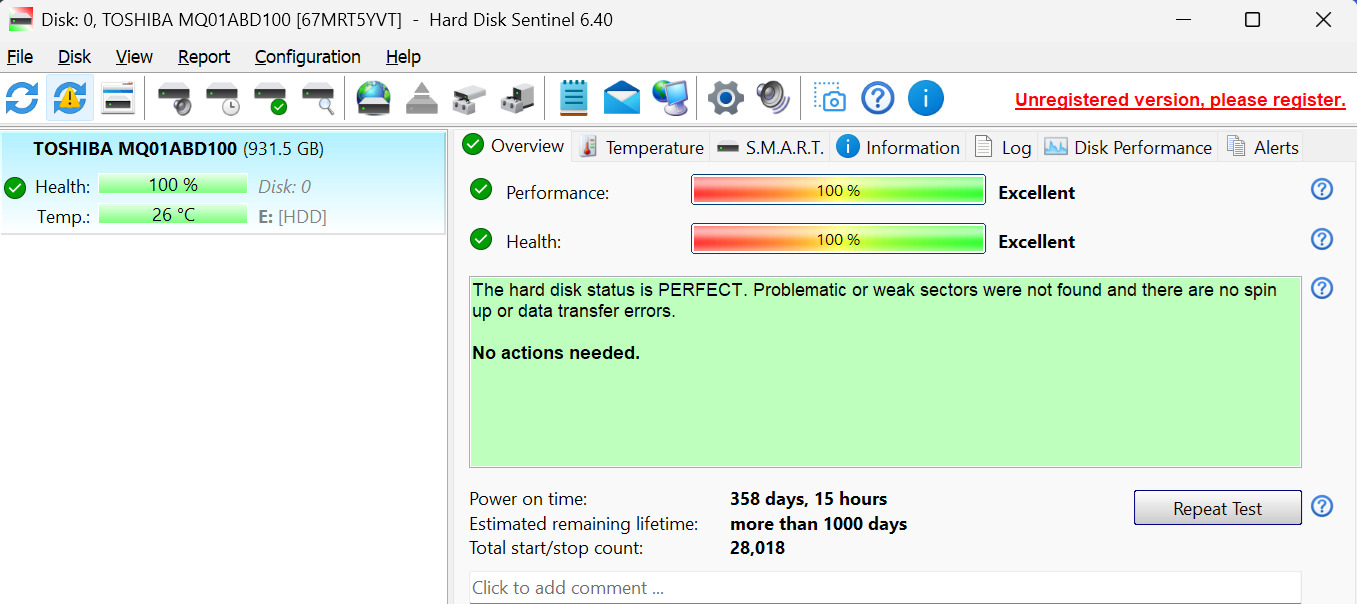Click the disk with magnifier toolbar icon

click(x=318, y=98)
